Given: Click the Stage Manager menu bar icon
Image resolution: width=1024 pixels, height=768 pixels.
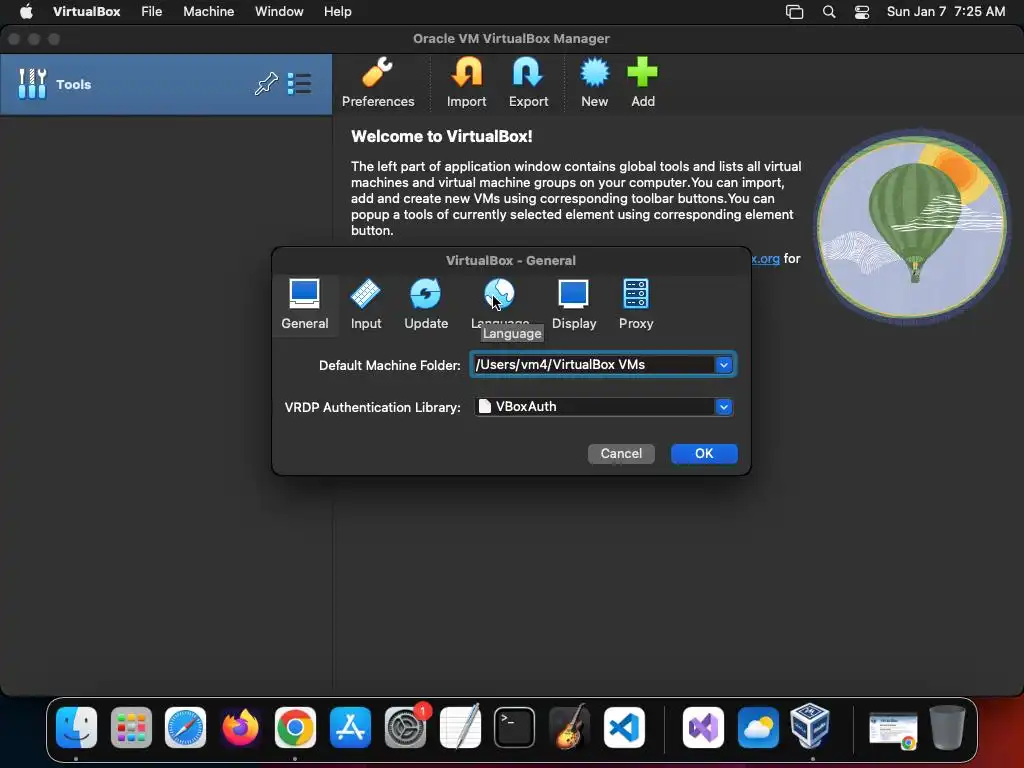Looking at the screenshot, I should (x=794, y=12).
